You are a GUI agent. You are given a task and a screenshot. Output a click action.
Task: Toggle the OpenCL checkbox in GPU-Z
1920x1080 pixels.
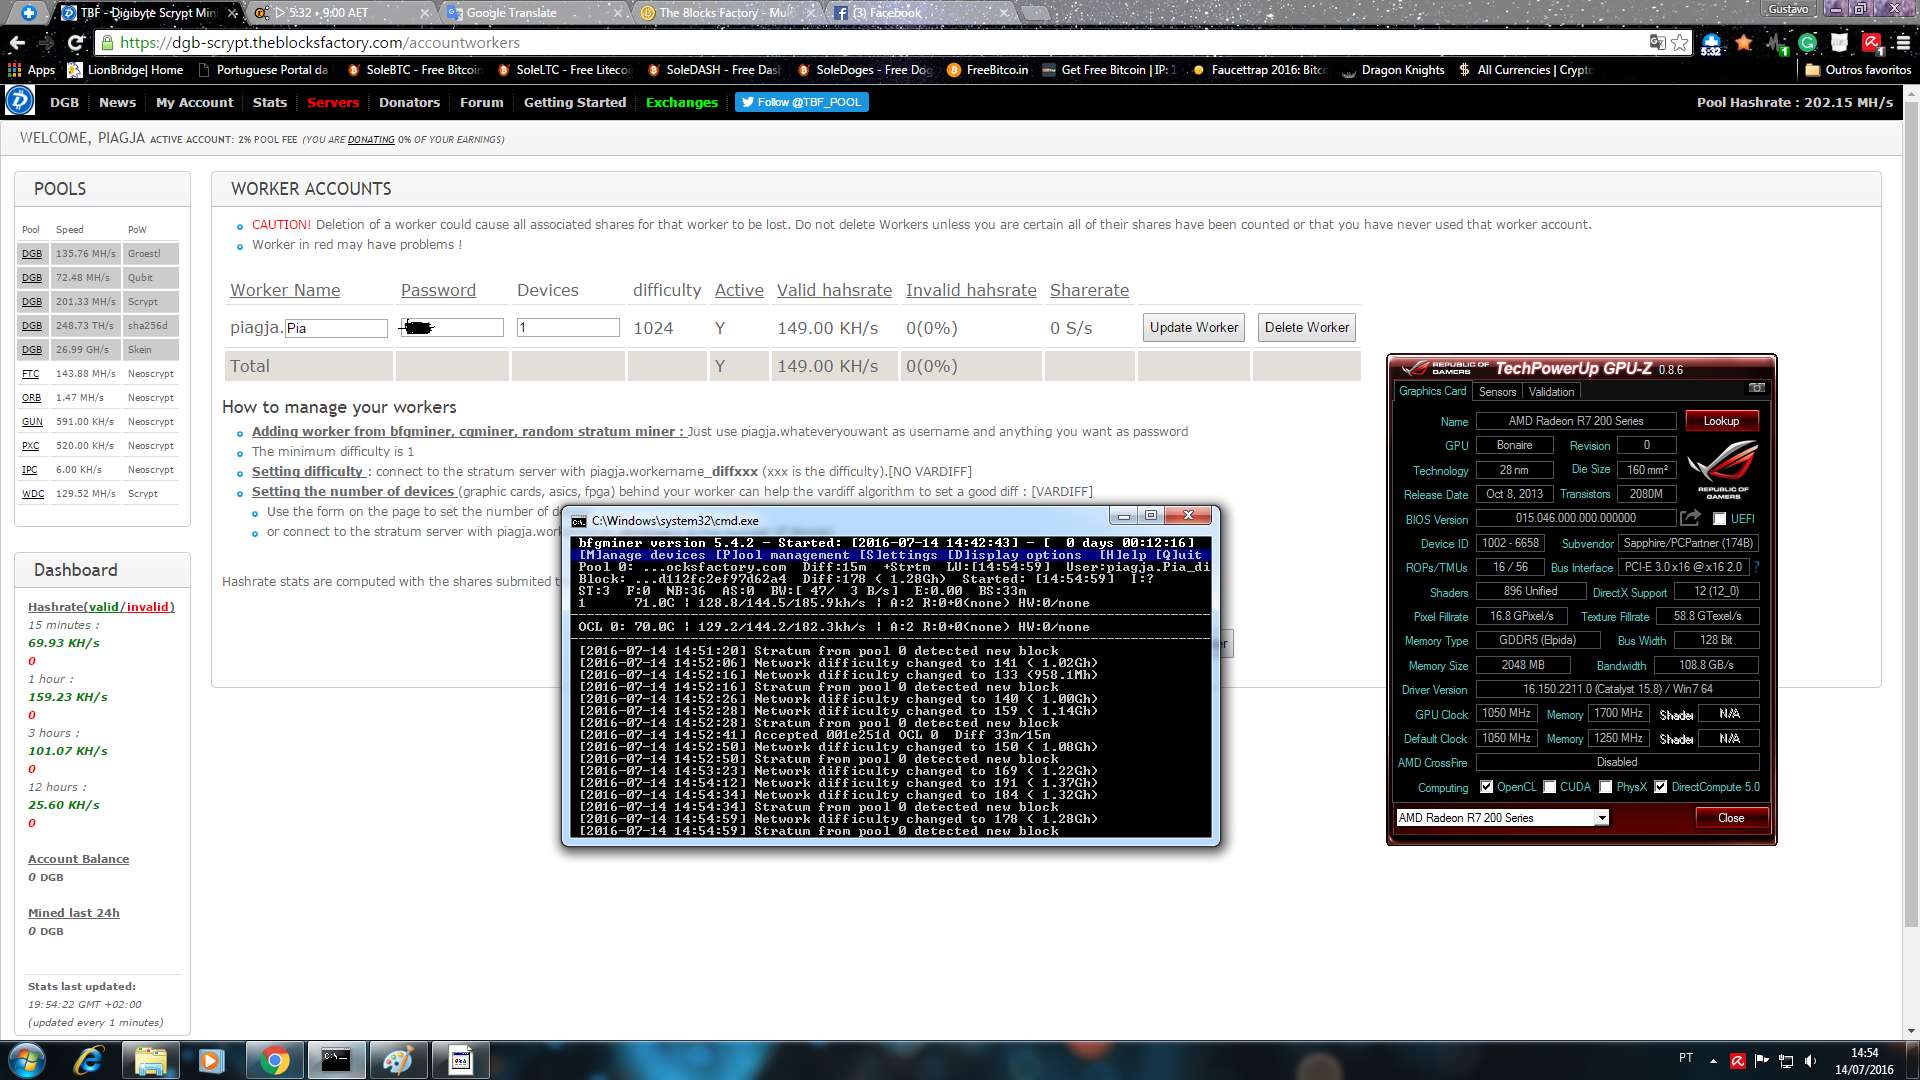pos(1486,787)
